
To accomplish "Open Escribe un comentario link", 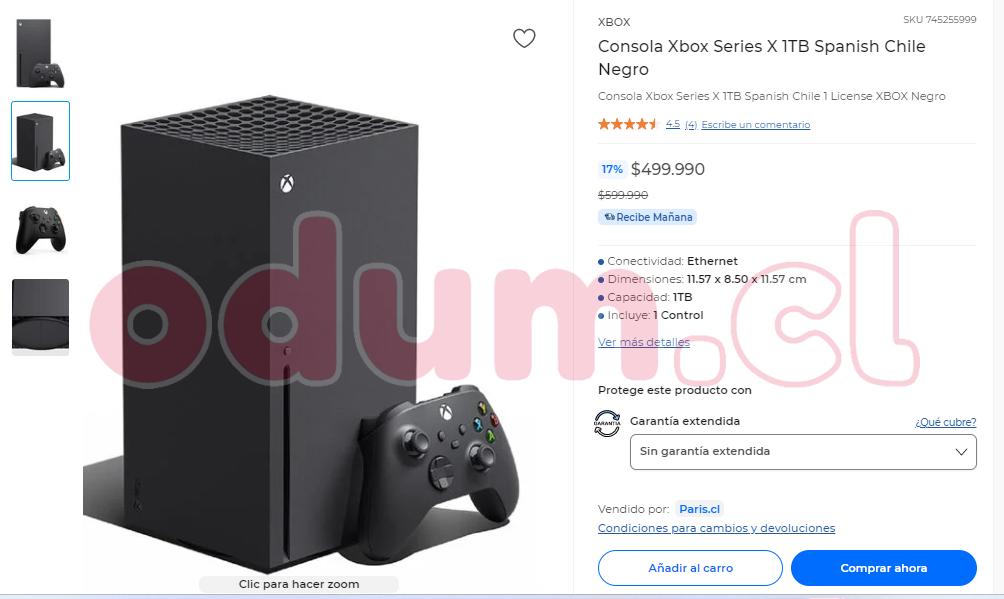I will [756, 125].
